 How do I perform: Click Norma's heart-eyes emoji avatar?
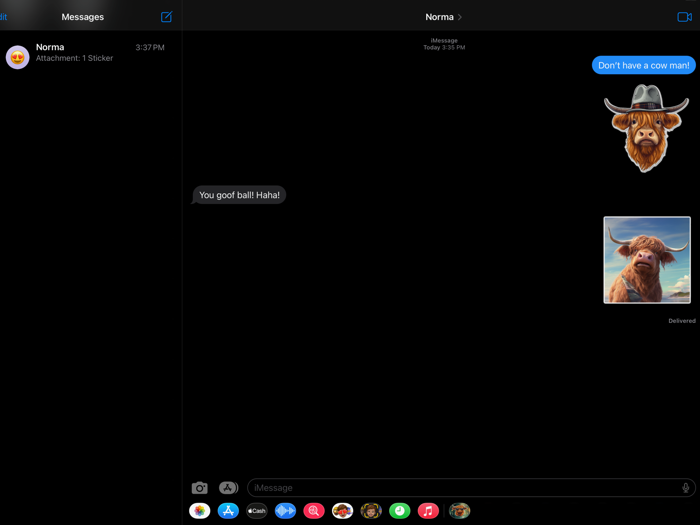[x=17, y=57]
